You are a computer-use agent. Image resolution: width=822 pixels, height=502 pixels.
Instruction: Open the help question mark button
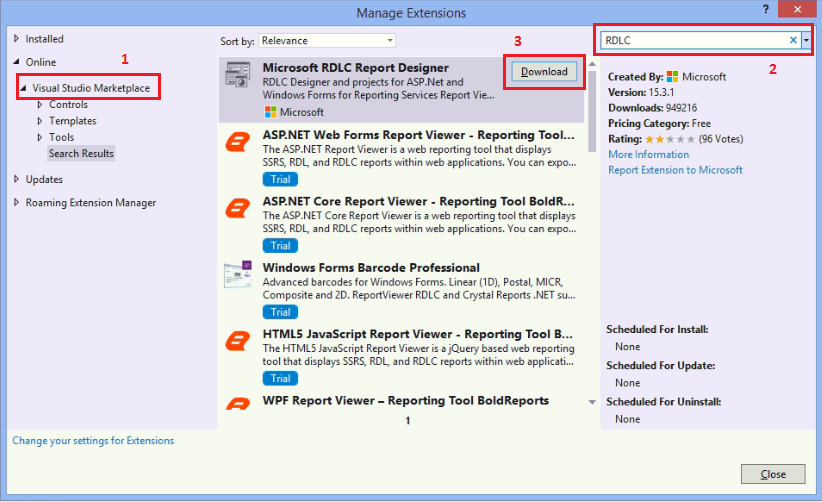[766, 9]
